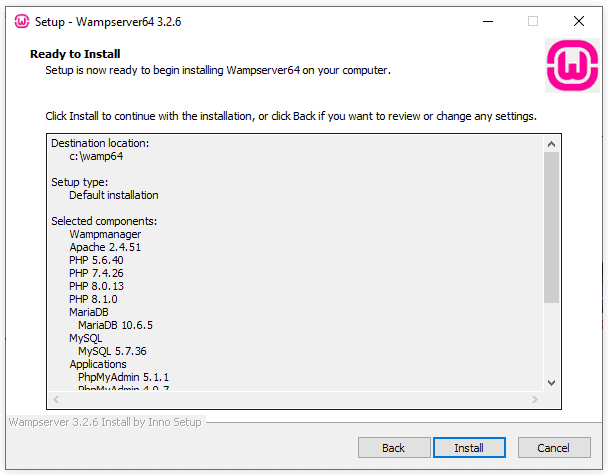Viewport: 608px width, 475px height.
Task: Click the horizontal scrollbar right arrow
Action: point(535,400)
